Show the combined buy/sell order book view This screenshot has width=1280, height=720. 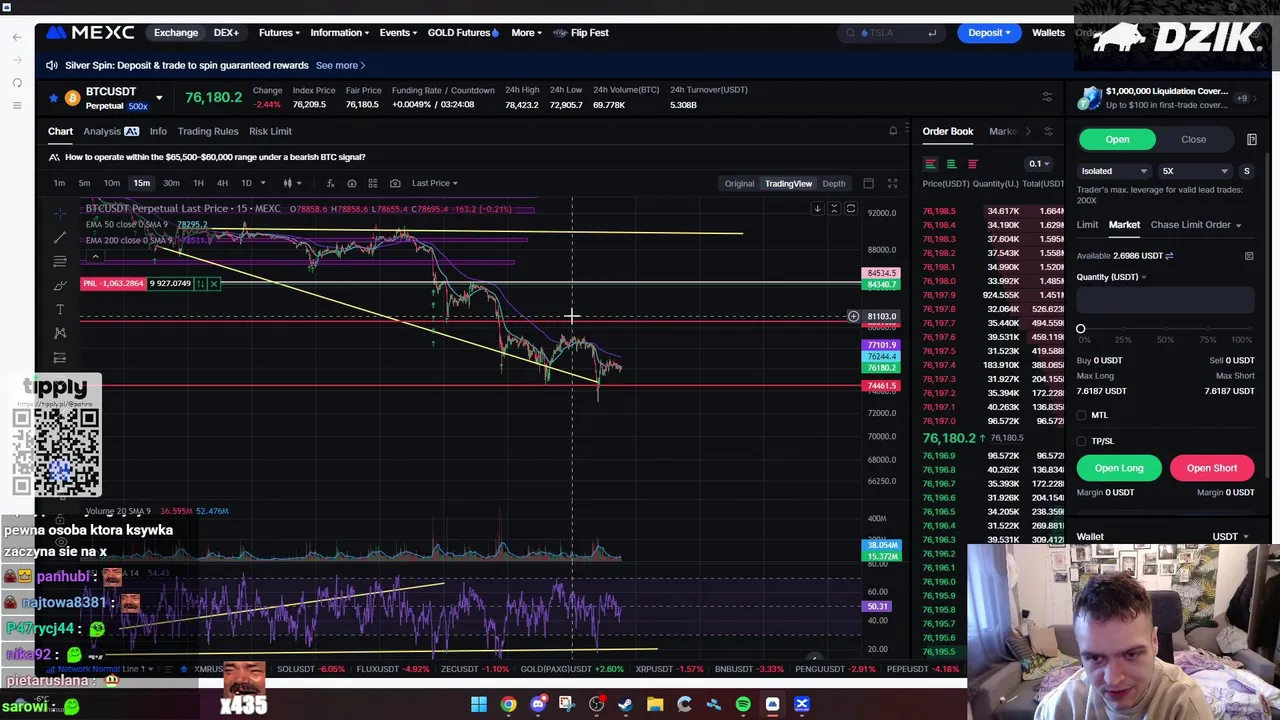point(930,164)
